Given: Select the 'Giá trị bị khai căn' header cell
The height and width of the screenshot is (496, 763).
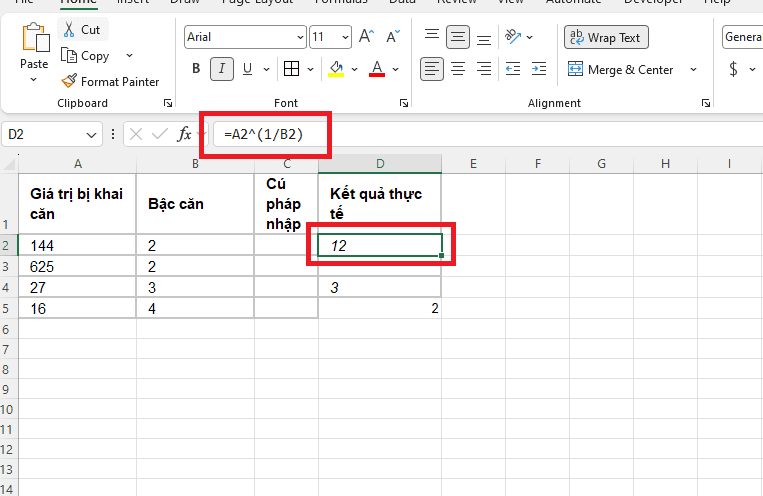Looking at the screenshot, I should pyautogui.click(x=77, y=203).
